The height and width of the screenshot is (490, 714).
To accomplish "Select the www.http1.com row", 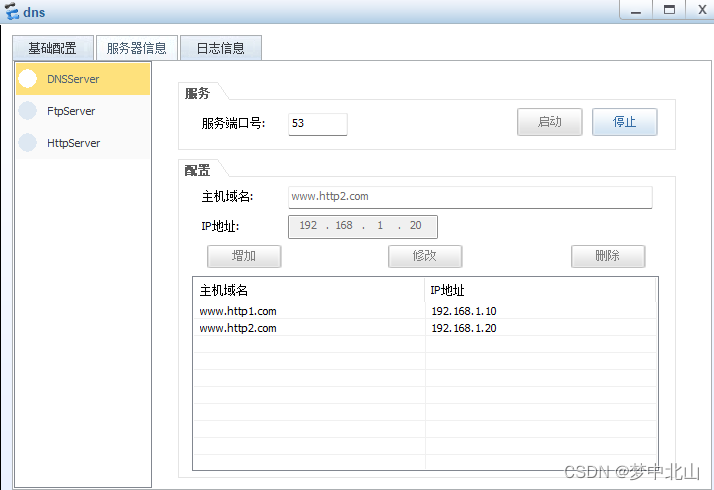I will click(425, 311).
